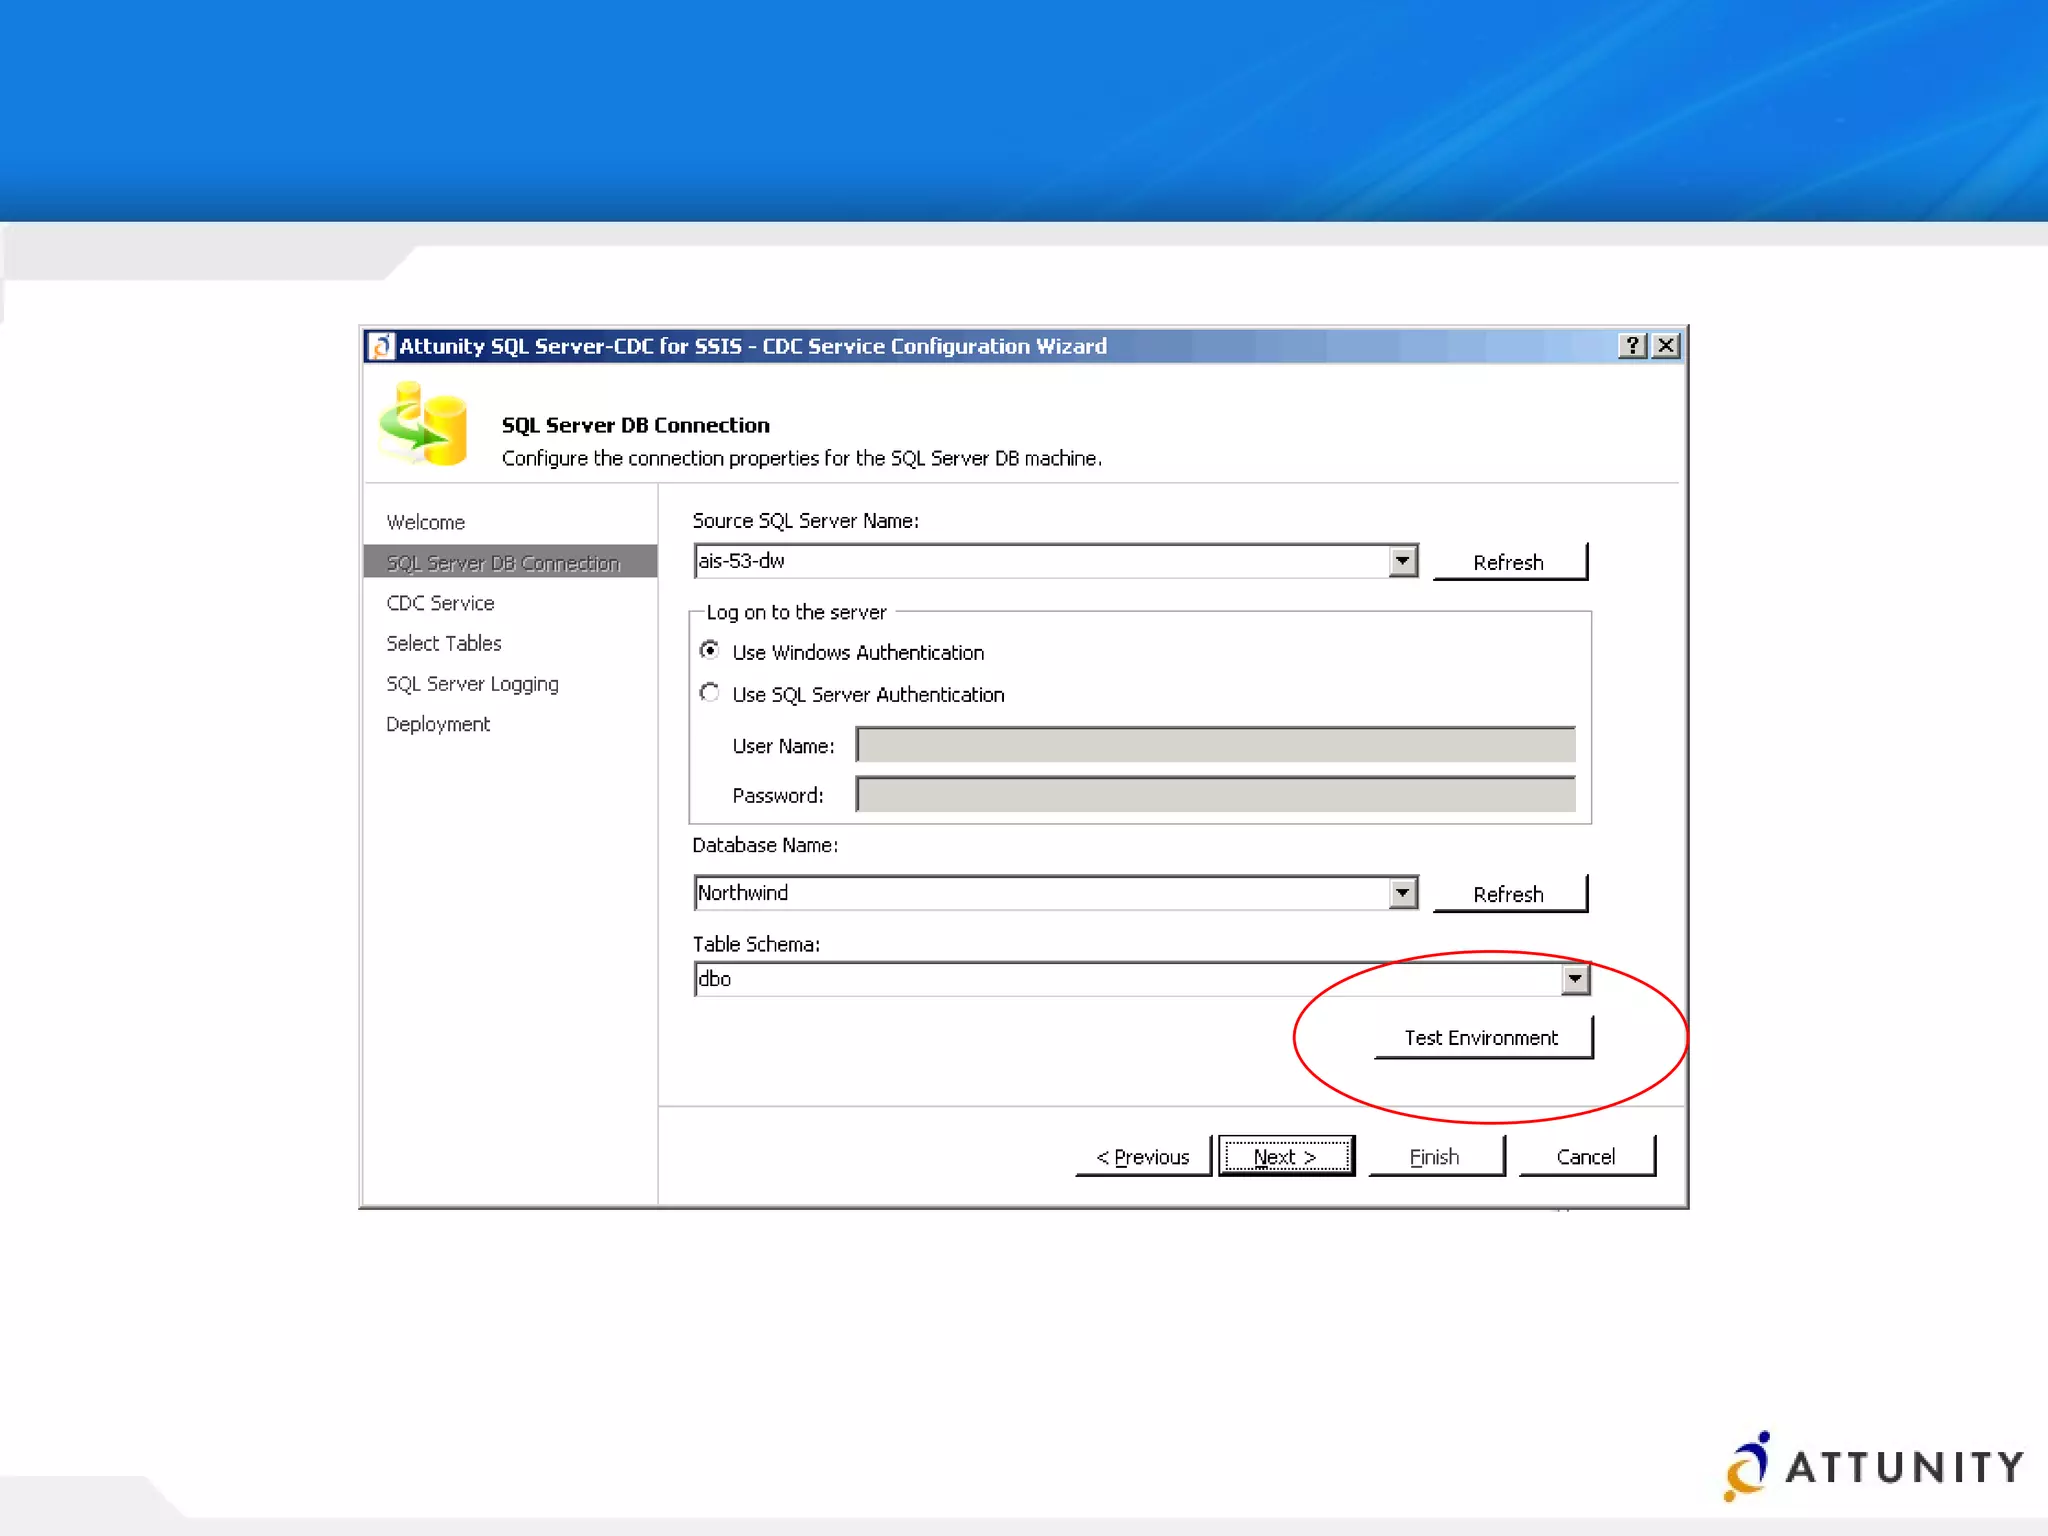The image size is (2048, 1536).
Task: Select Use Windows Authentication radio button
Action: pyautogui.click(x=710, y=651)
